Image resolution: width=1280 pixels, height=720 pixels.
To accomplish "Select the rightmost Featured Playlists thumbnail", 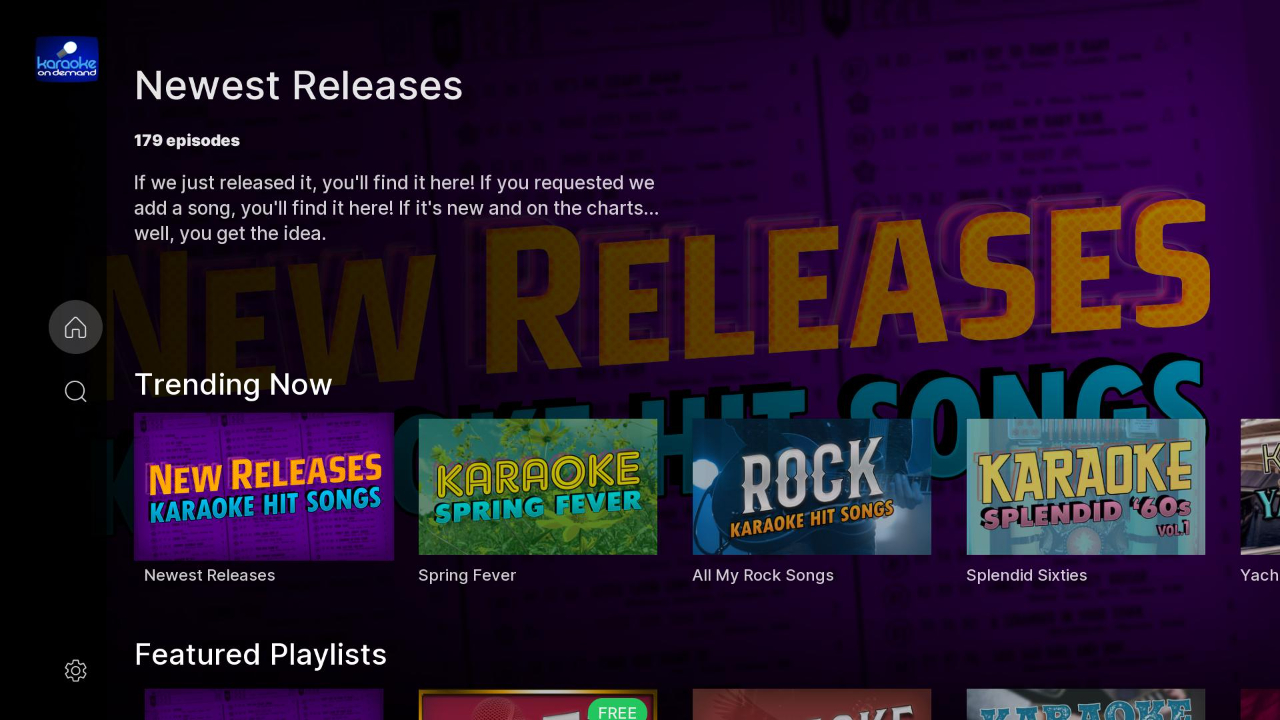I will tap(1085, 707).
